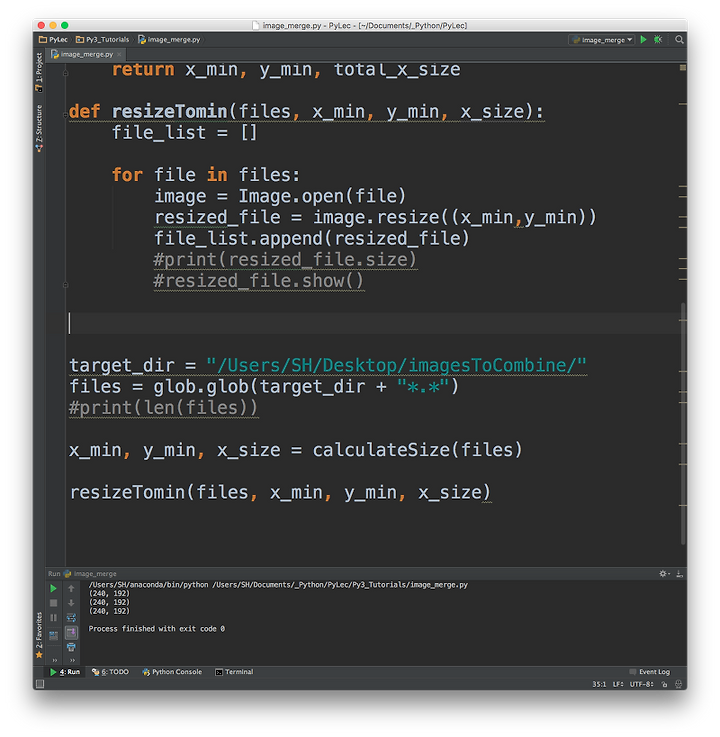Open the inspections Hector icon

678,684
